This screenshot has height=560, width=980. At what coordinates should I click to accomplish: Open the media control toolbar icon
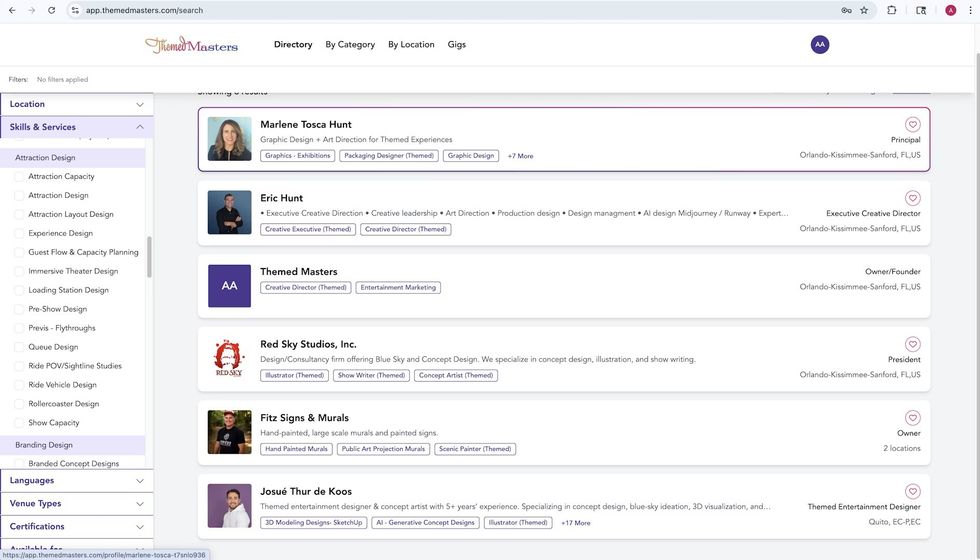coord(921,11)
